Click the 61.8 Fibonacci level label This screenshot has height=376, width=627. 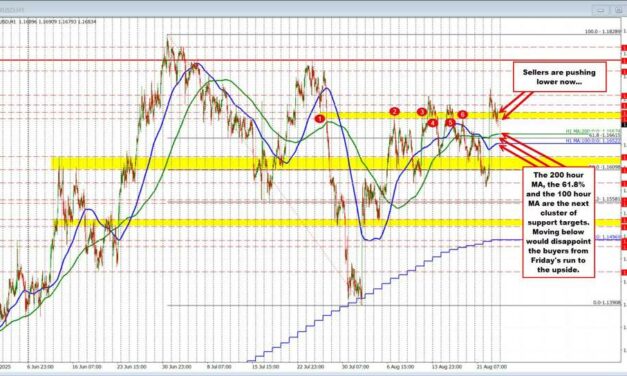tap(605, 136)
